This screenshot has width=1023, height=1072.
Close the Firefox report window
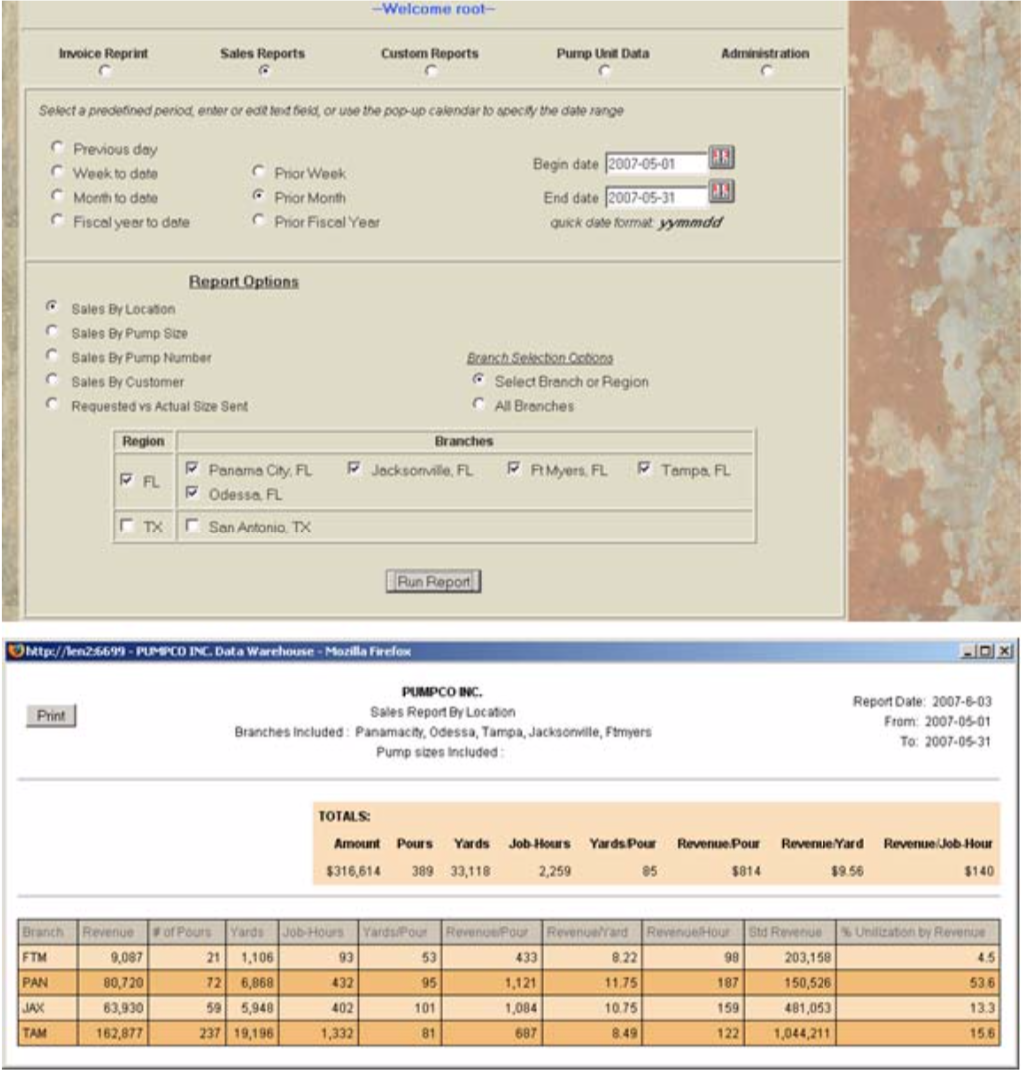click(x=1004, y=651)
